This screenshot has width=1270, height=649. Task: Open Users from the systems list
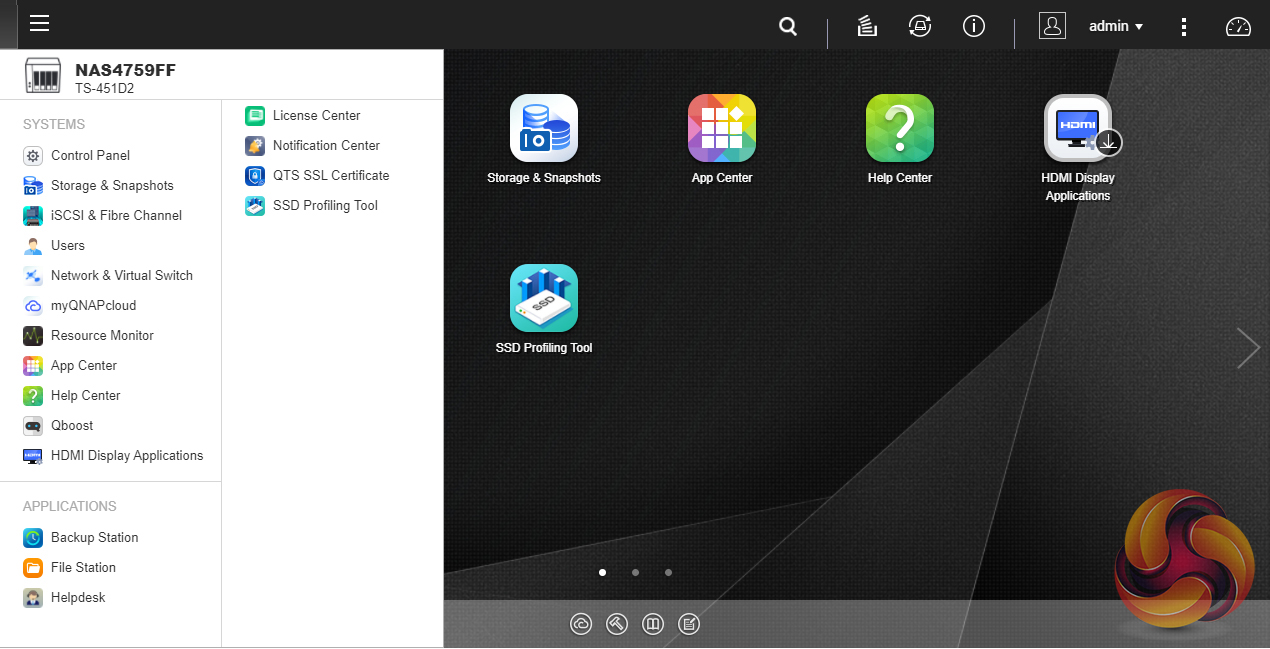click(54, 246)
